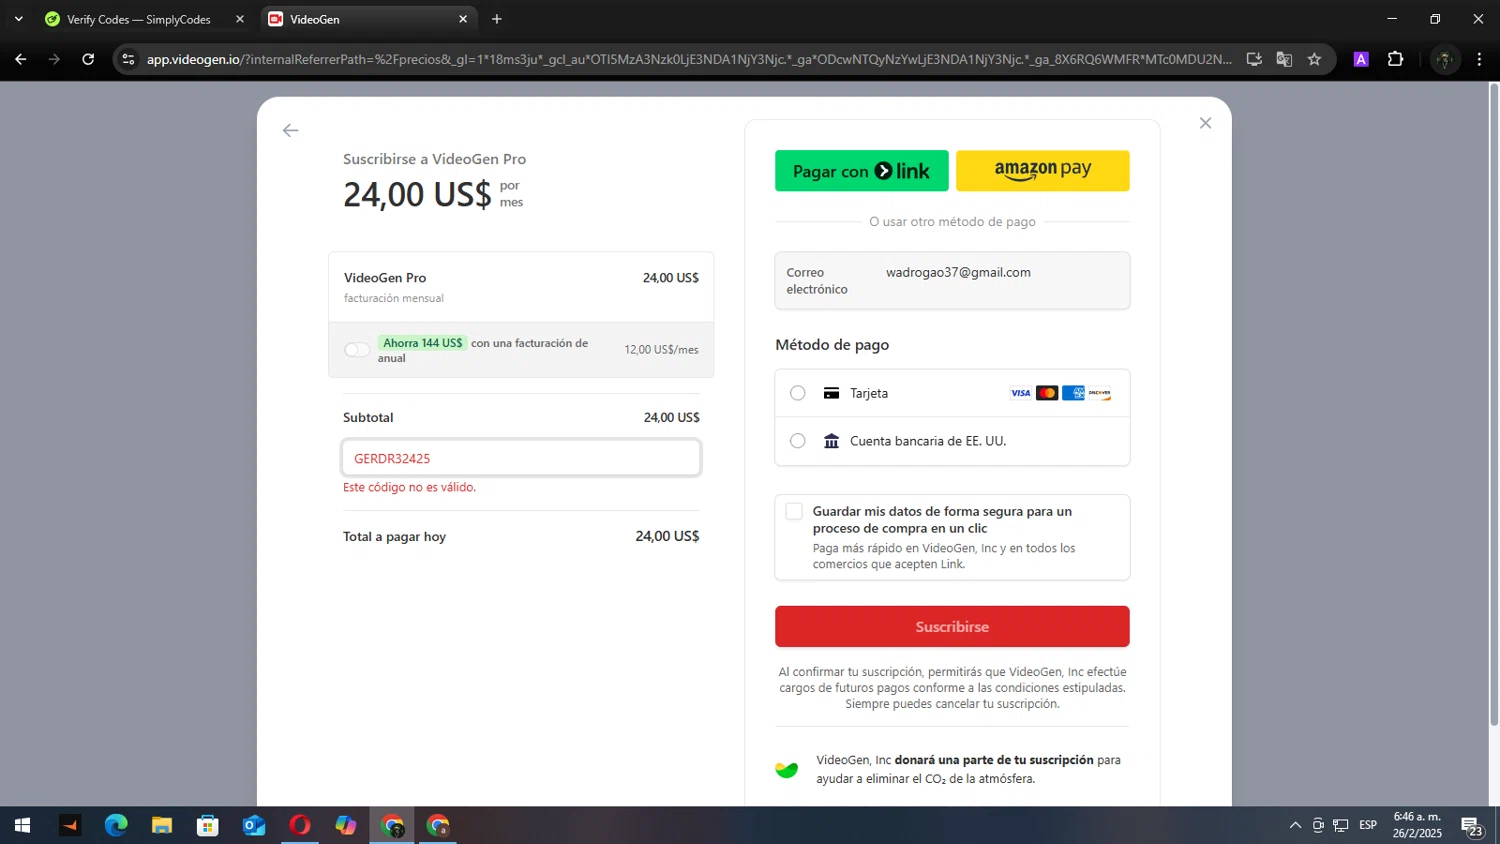Open the notification center icon
1500x844 pixels.
1472,826
